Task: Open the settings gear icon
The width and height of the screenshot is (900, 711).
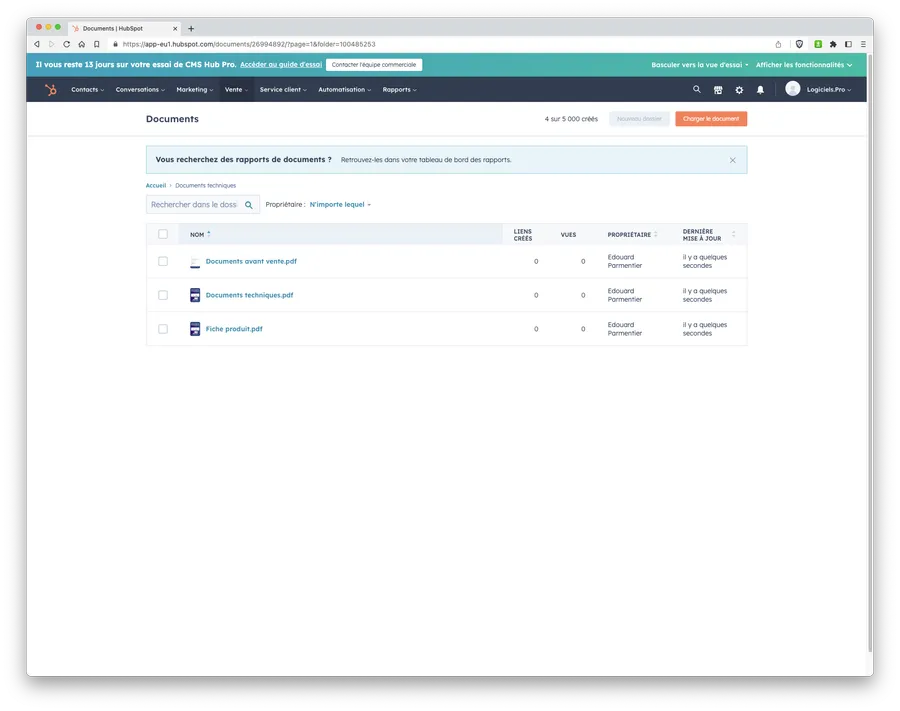Action: click(x=739, y=90)
